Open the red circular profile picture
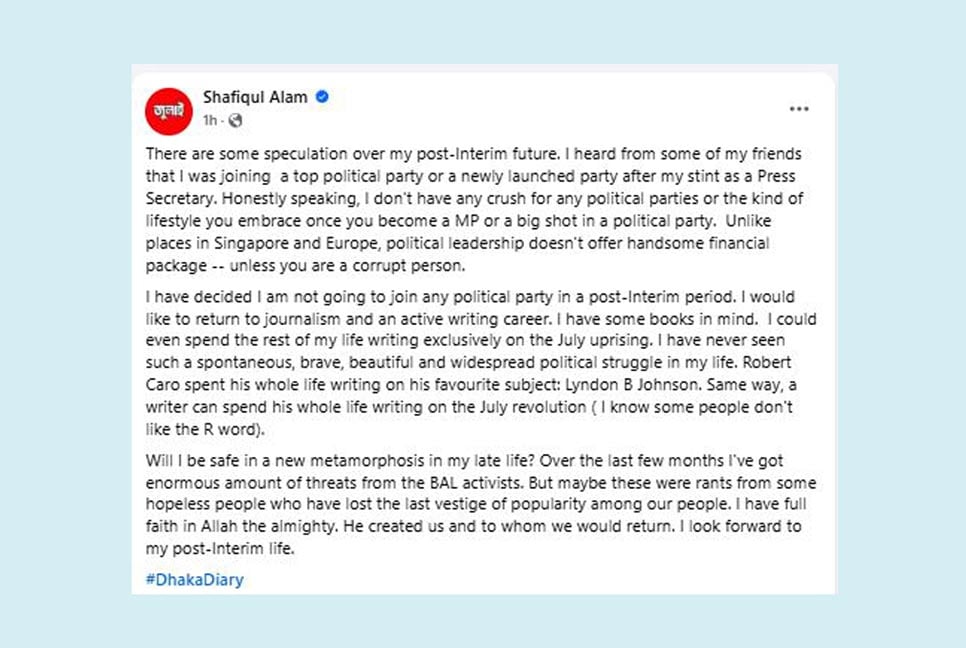 (169, 111)
